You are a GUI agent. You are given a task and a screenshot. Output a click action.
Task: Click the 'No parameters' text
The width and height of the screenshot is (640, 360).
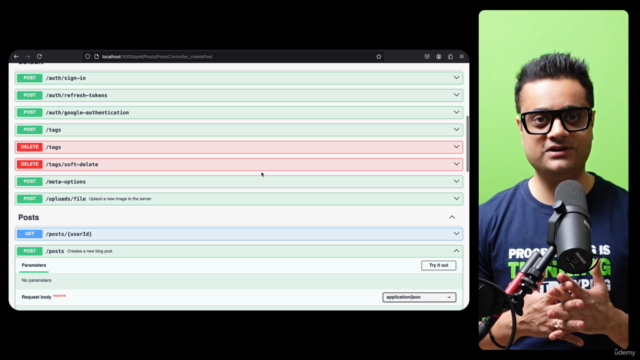tap(36, 280)
